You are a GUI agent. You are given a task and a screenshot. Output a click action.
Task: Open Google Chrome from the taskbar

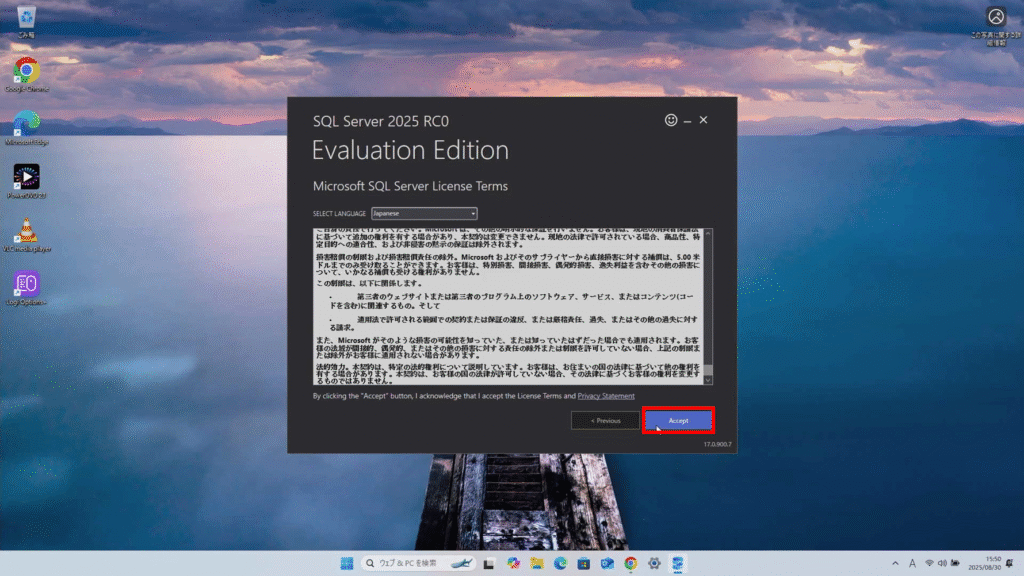click(x=631, y=563)
